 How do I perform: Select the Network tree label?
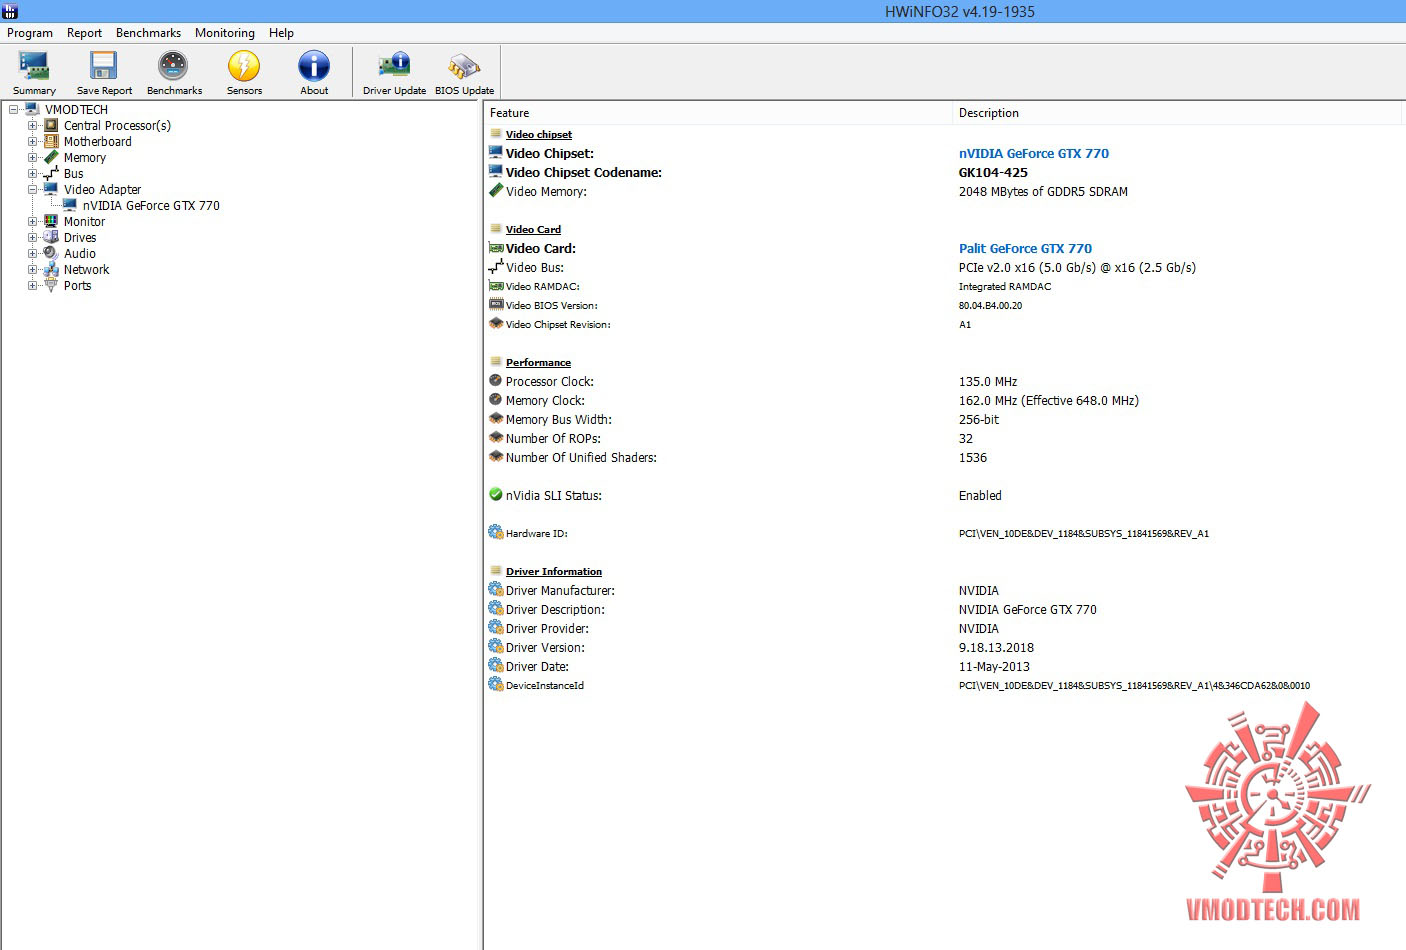click(x=87, y=270)
